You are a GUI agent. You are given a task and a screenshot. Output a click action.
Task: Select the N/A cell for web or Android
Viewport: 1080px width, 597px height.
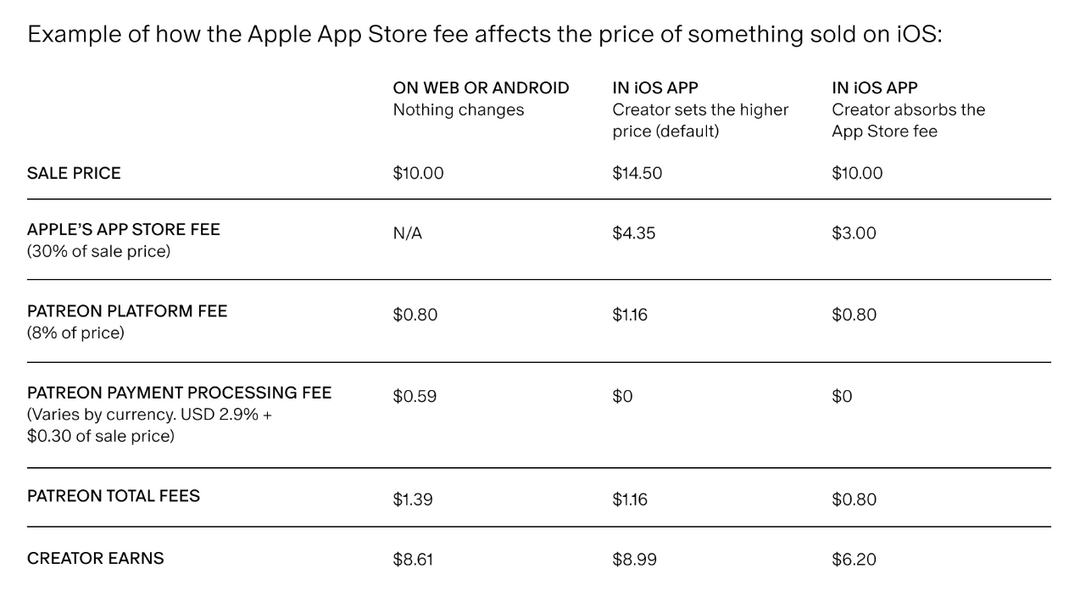[x=407, y=233]
